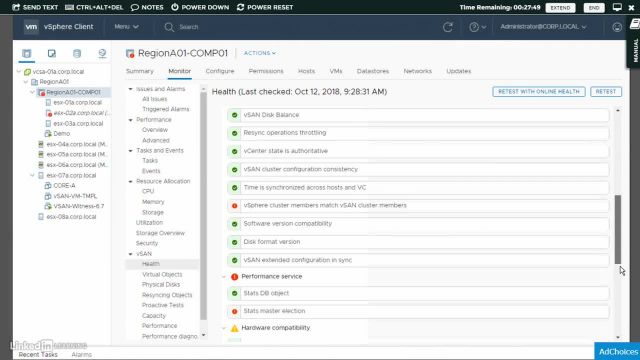This screenshot has height=360, width=640.
Task: Switch to the Permissions tab
Action: click(266, 71)
